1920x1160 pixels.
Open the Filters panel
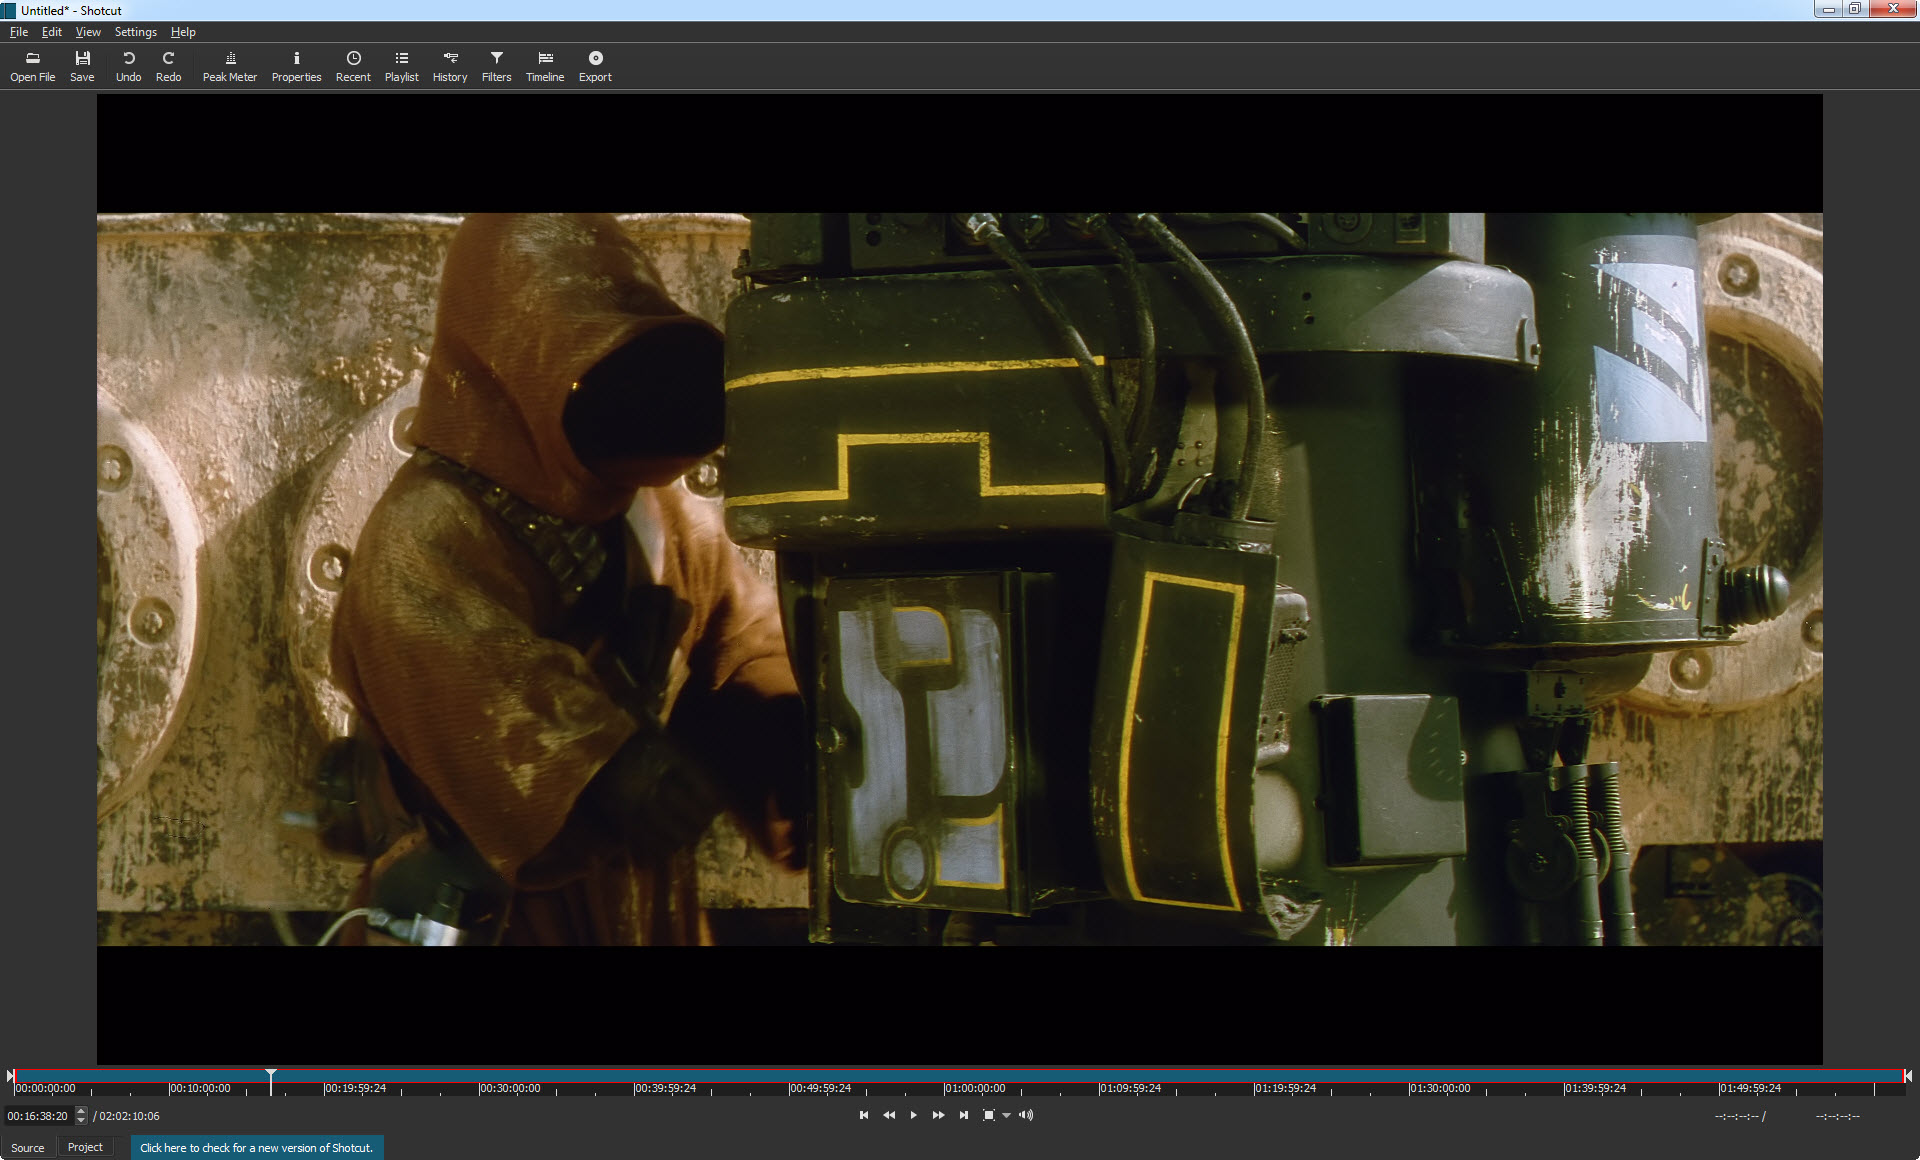[x=496, y=66]
